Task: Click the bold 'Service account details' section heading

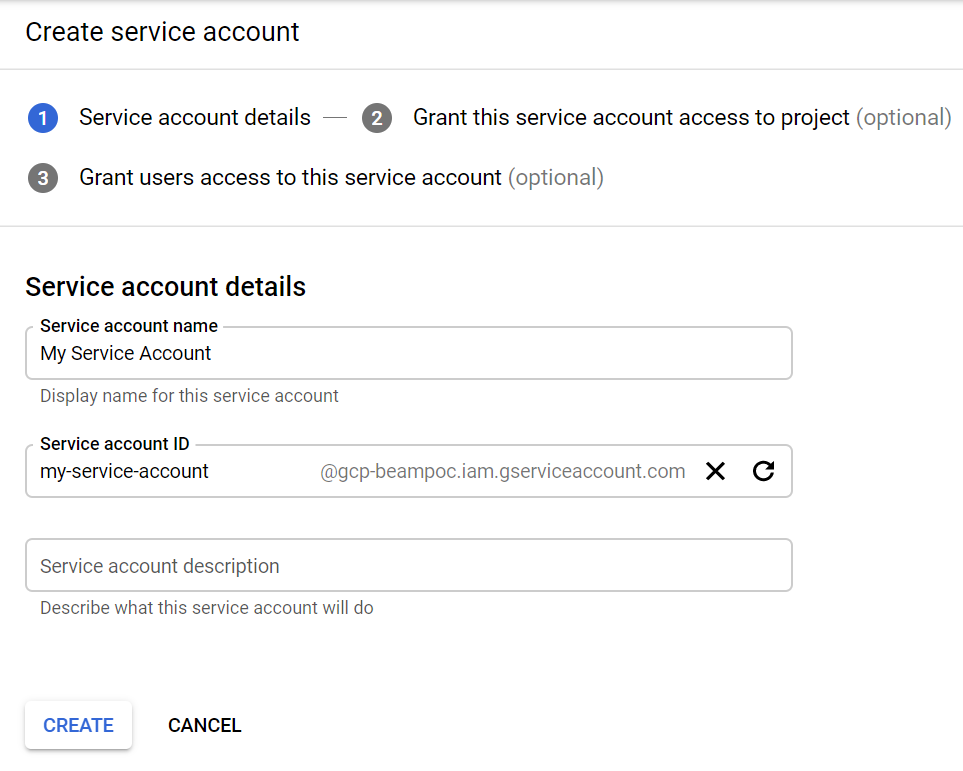Action: pos(165,287)
